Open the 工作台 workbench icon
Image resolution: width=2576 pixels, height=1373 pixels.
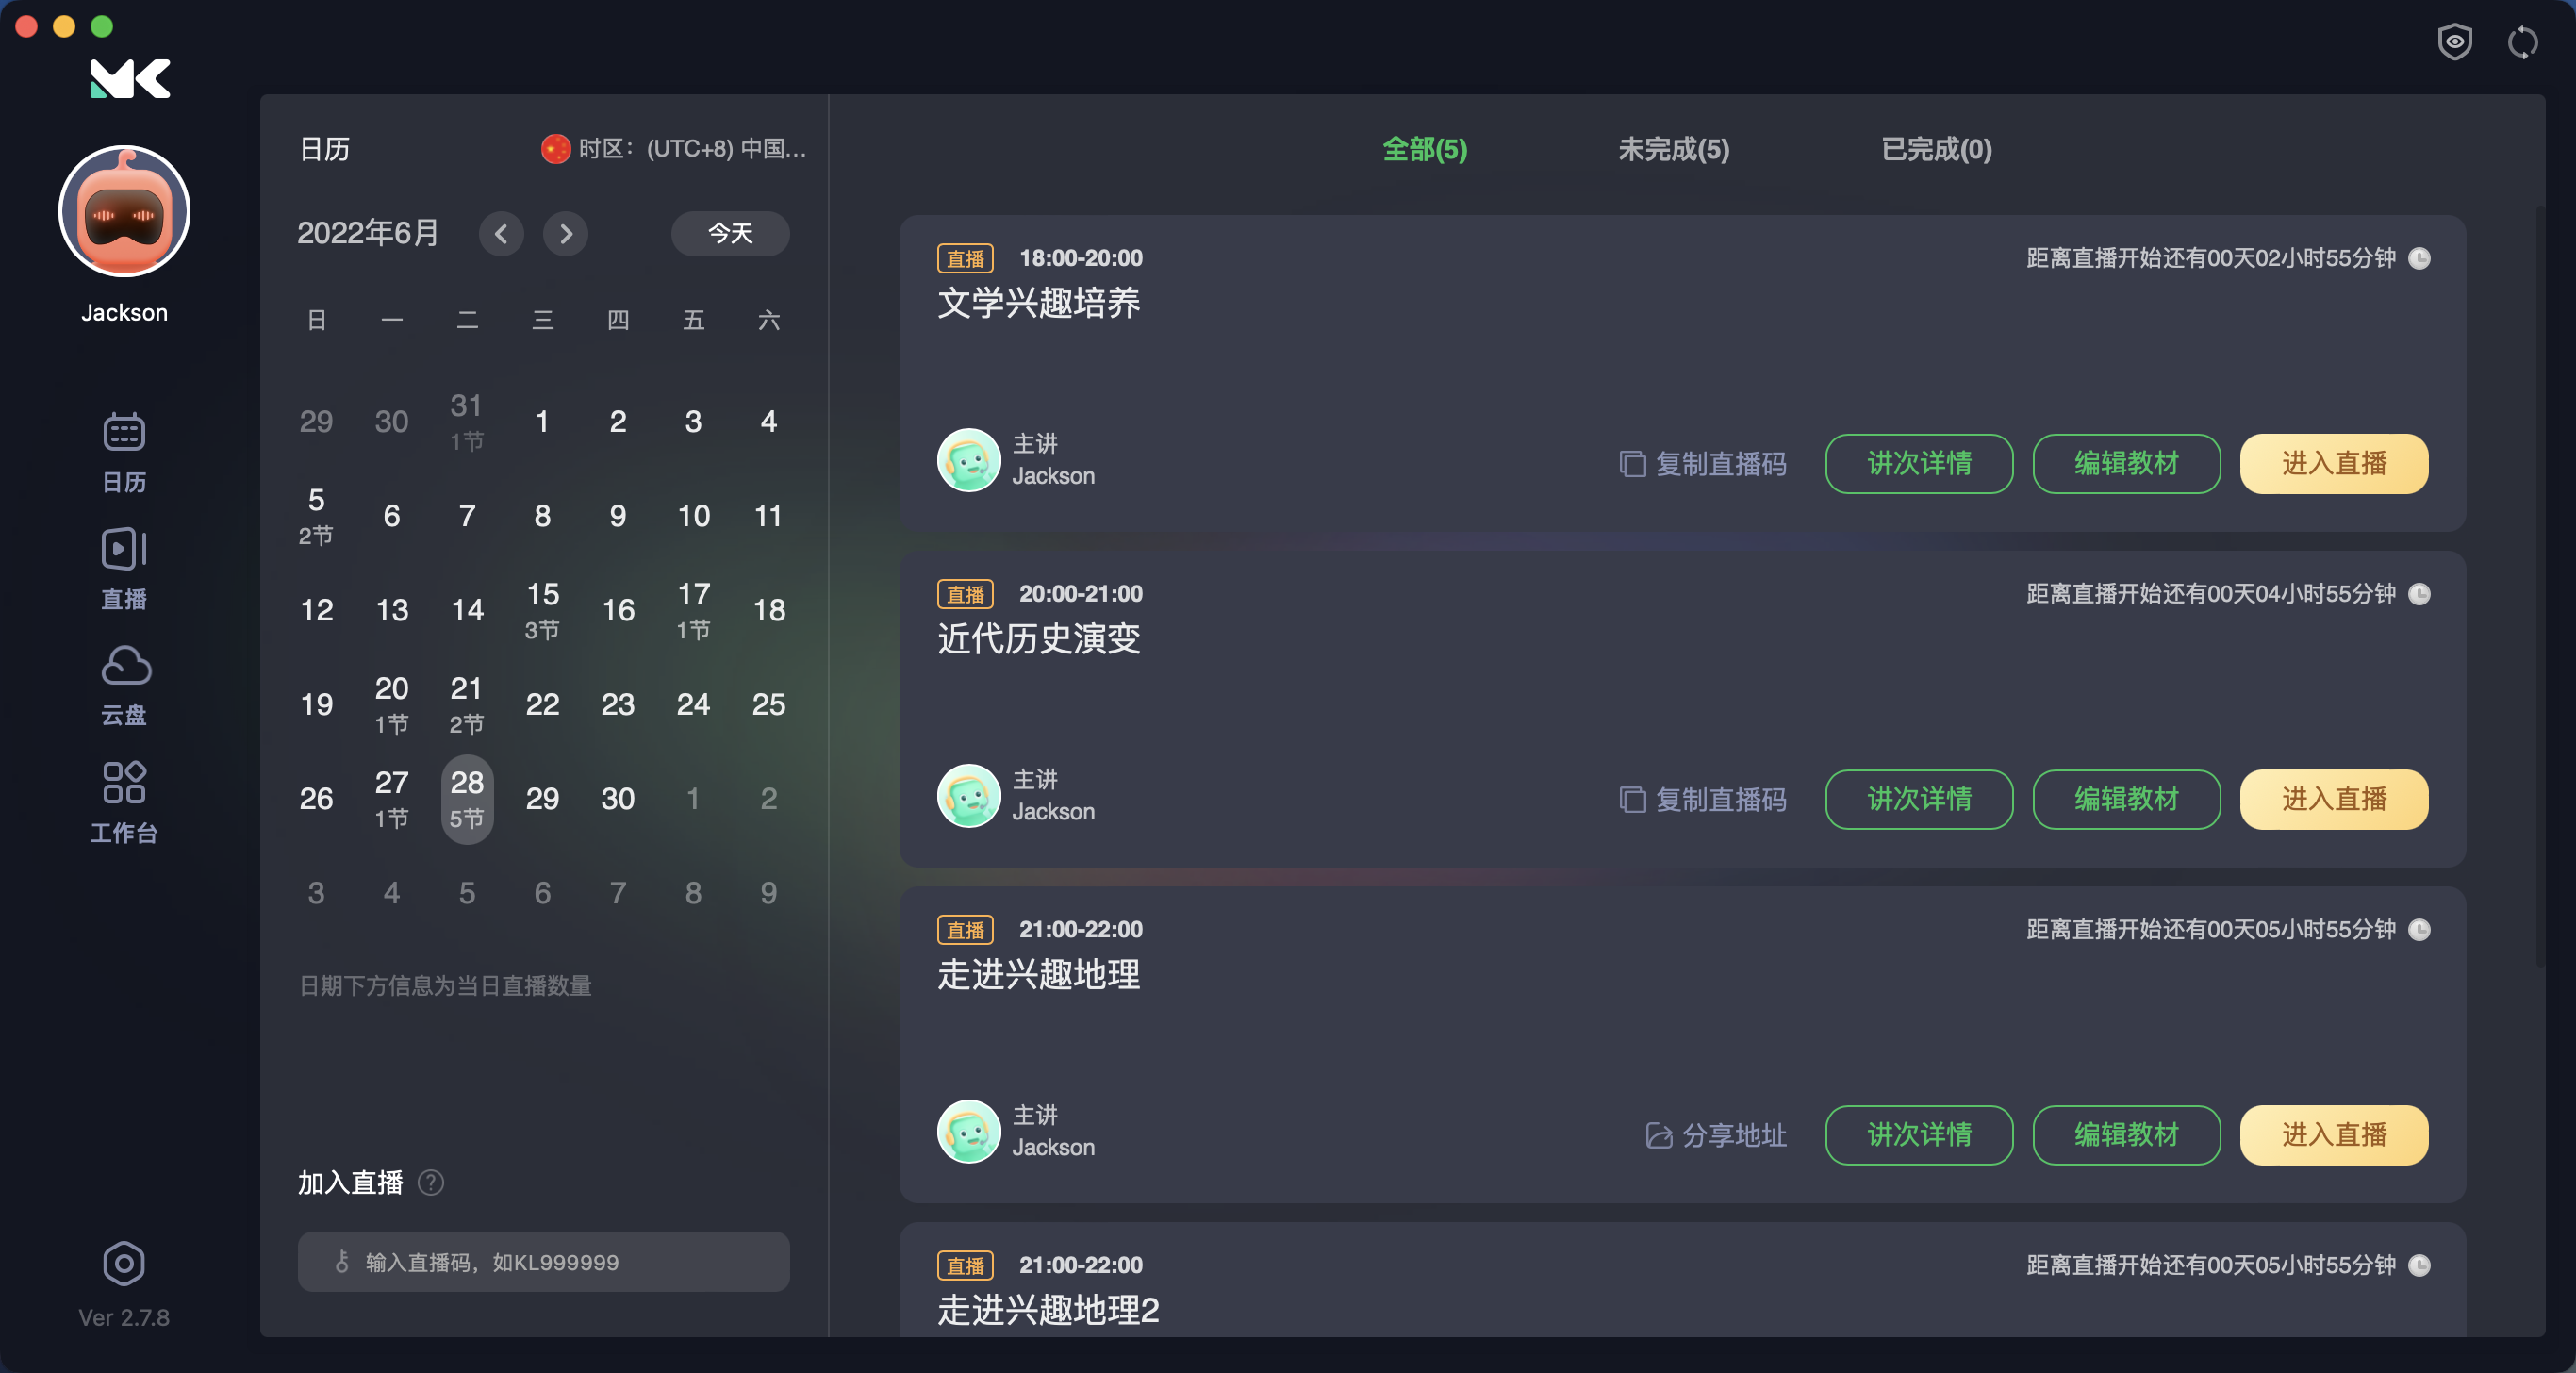(124, 801)
